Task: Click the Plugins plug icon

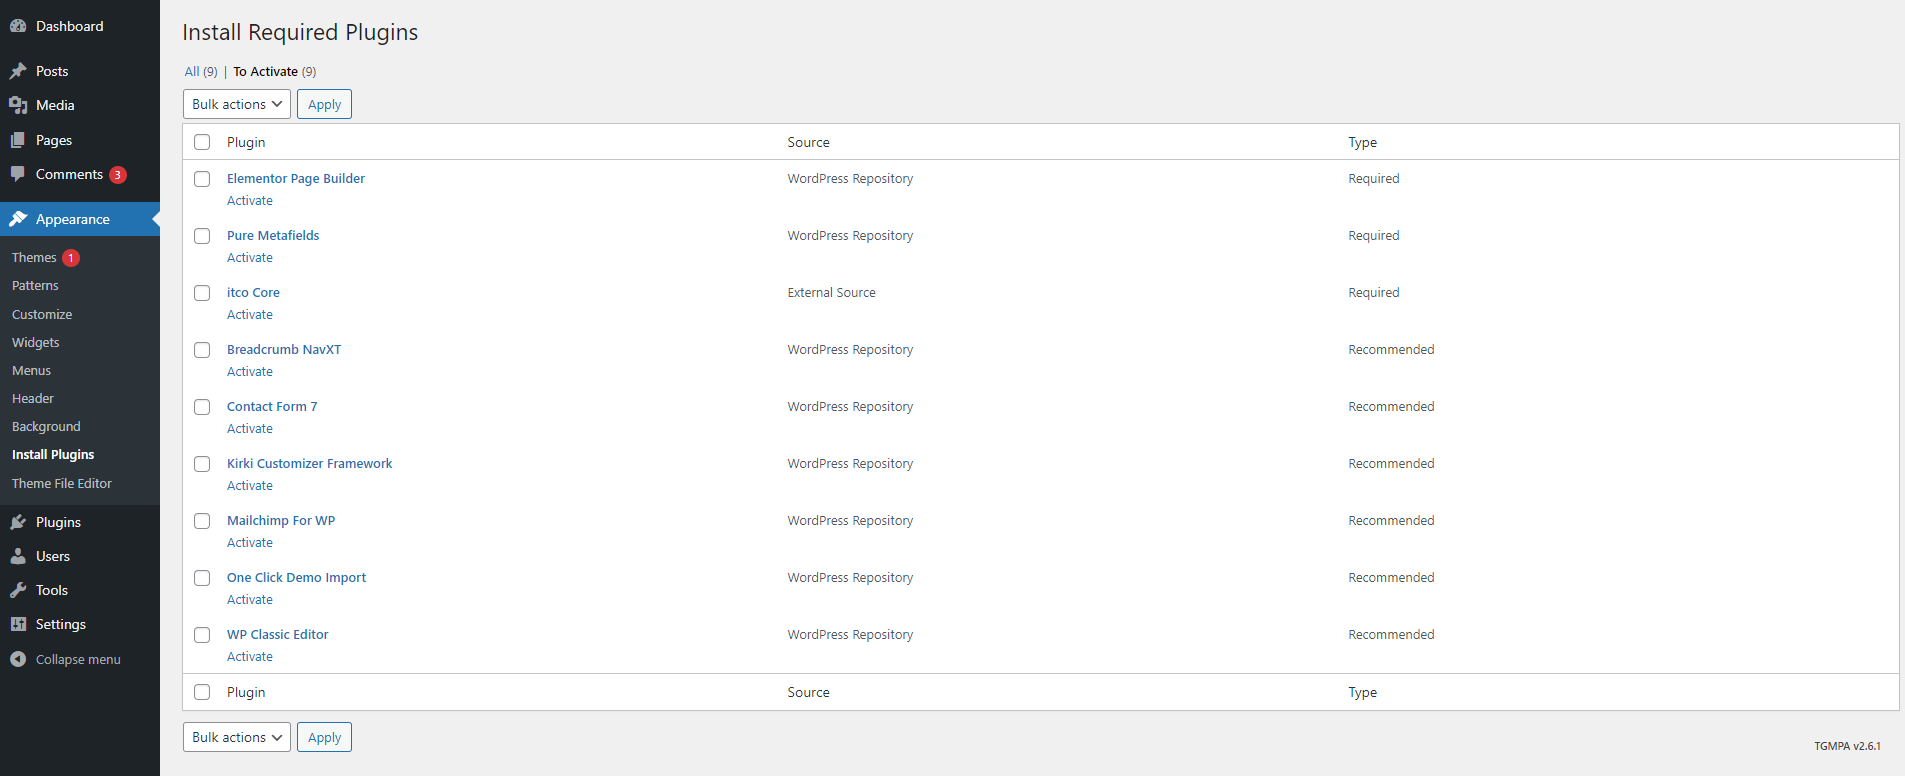Action: click(18, 522)
